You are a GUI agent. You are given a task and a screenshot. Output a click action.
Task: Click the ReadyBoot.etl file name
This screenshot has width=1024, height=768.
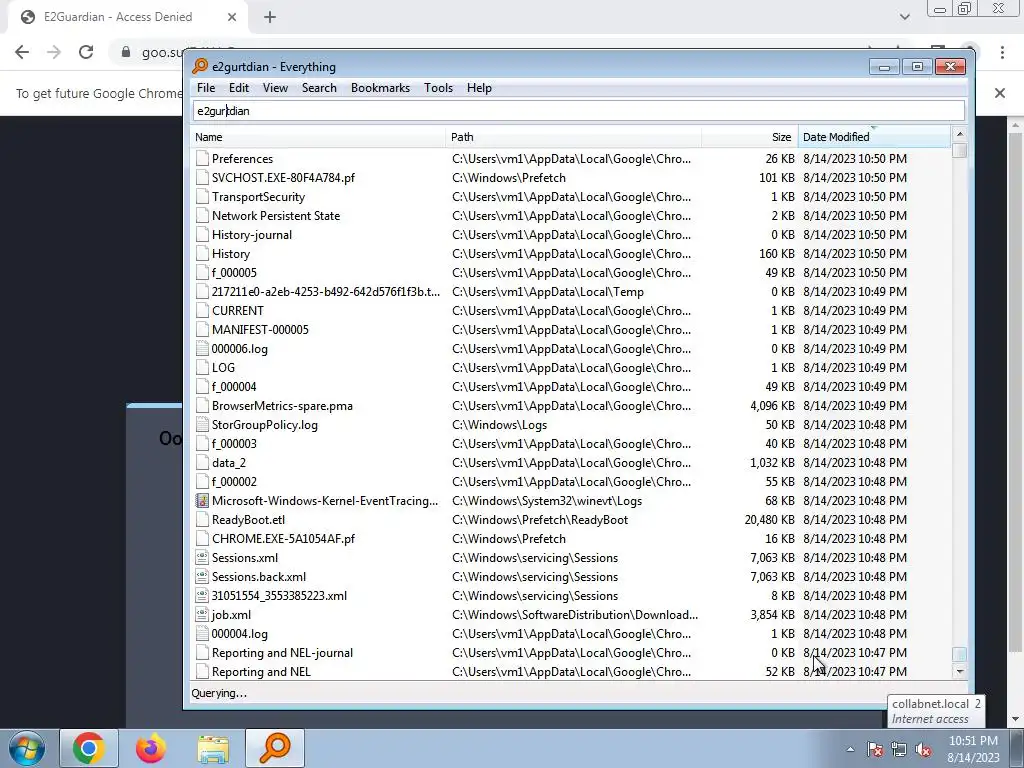[x=248, y=520]
